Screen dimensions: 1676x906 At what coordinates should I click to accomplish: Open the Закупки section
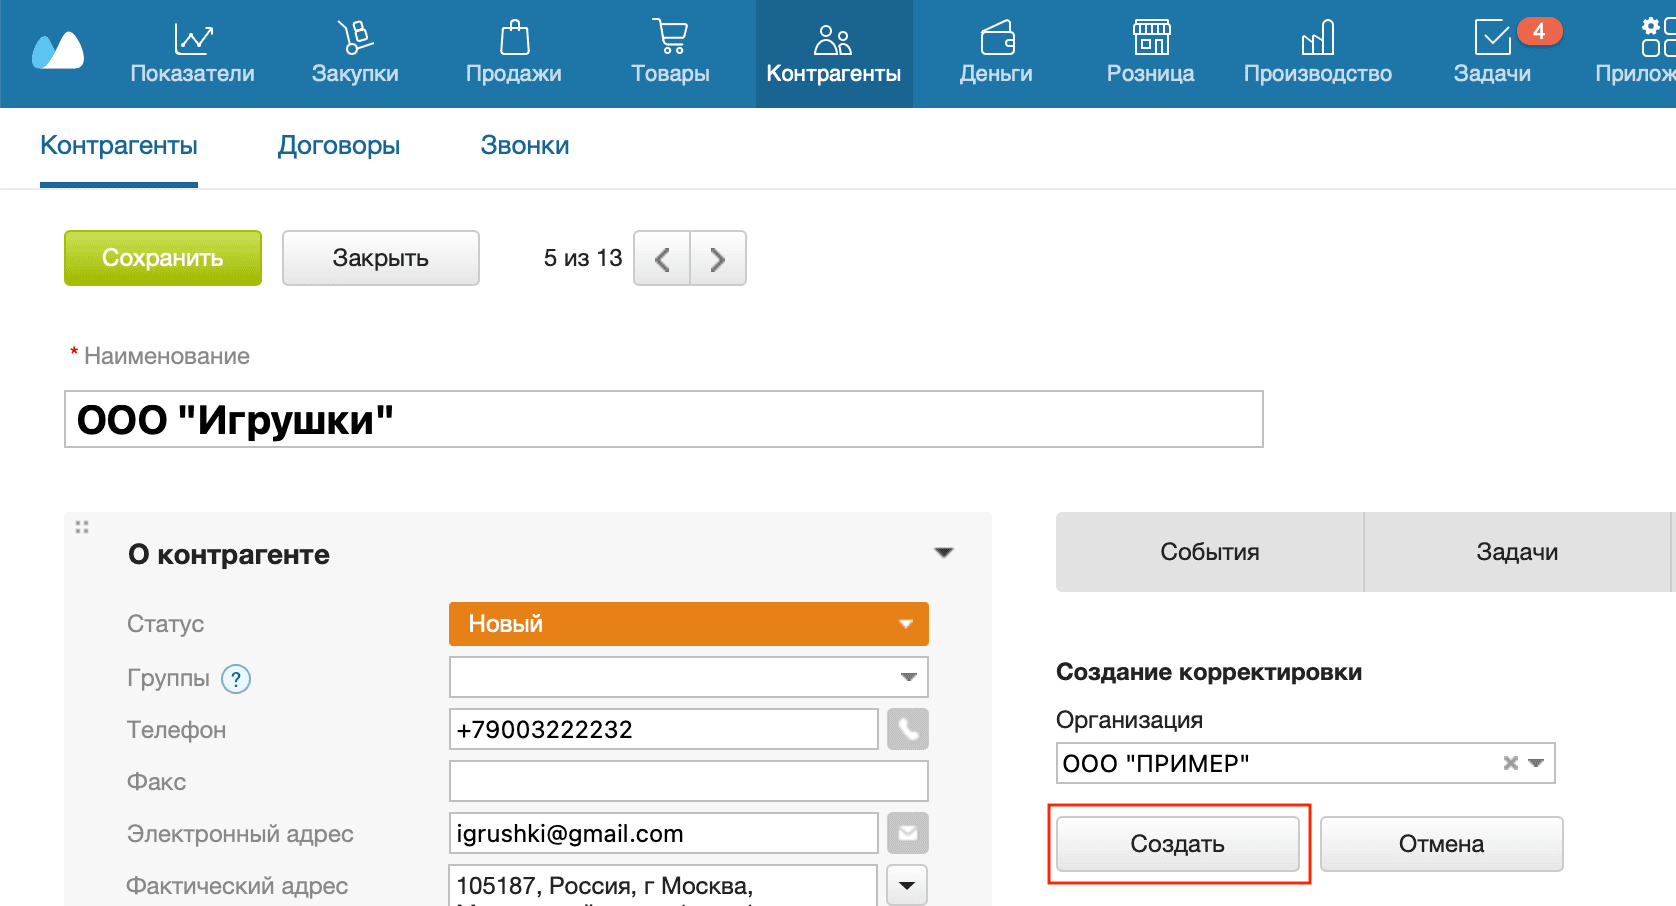(x=354, y=53)
